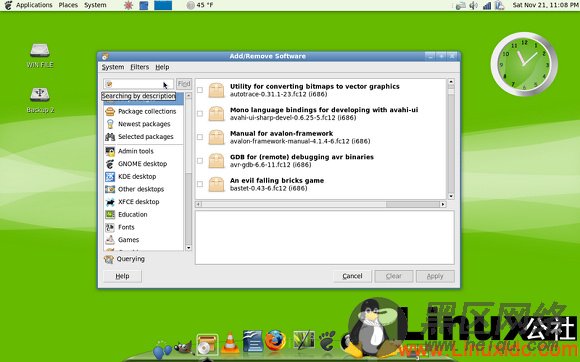The height and width of the screenshot is (362, 580).
Task: Open the System menu in top panel
Action: coord(95,5)
